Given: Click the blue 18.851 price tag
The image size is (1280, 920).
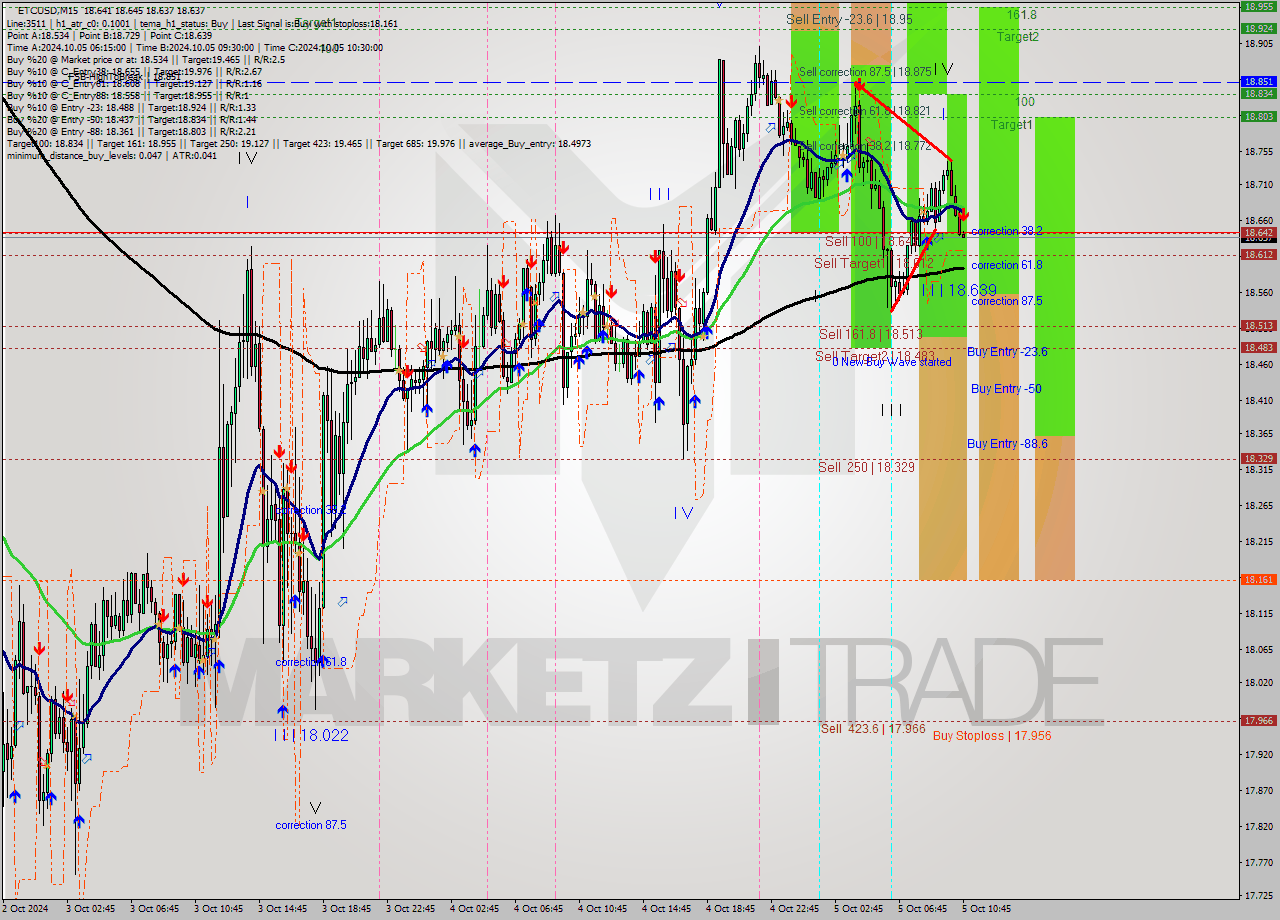Looking at the screenshot, I should [x=1259, y=81].
